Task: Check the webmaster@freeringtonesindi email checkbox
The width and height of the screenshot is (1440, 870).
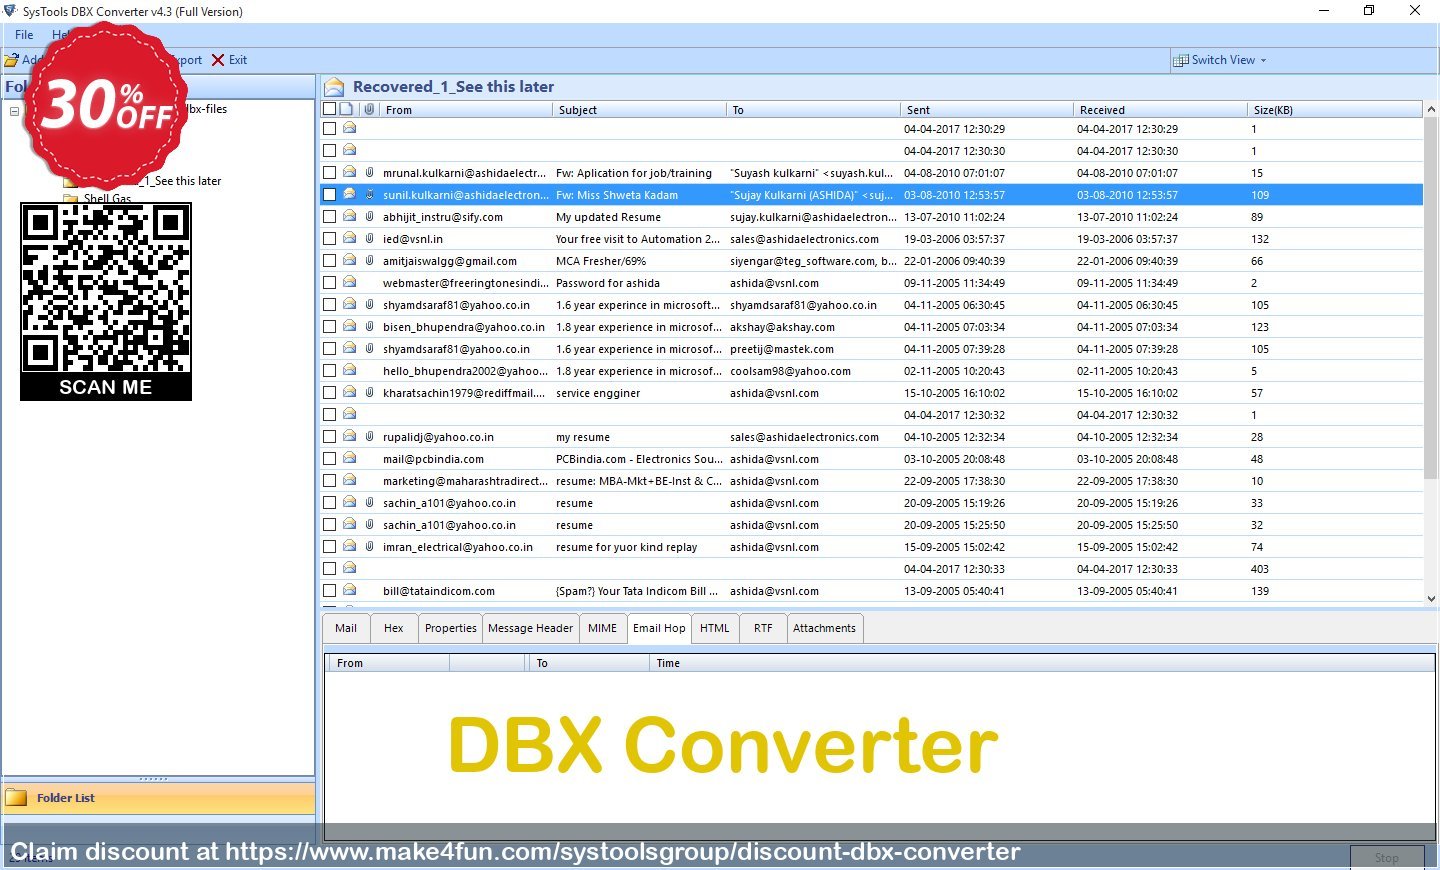Action: [x=329, y=283]
